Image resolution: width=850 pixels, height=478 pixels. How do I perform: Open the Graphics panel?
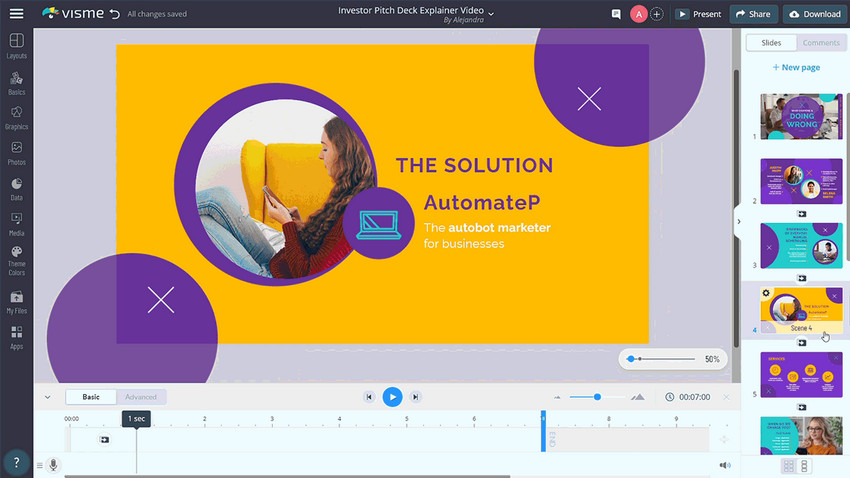pyautogui.click(x=16, y=116)
